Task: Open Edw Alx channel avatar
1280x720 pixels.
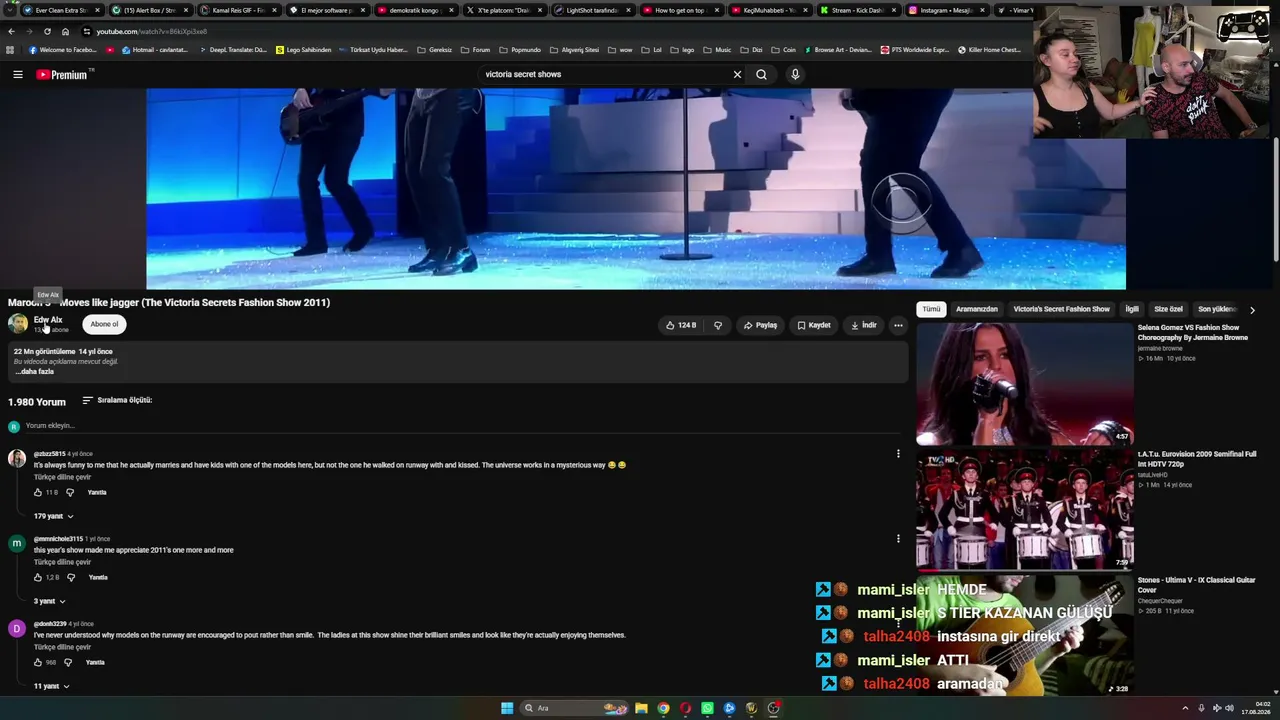Action: pos(18,323)
